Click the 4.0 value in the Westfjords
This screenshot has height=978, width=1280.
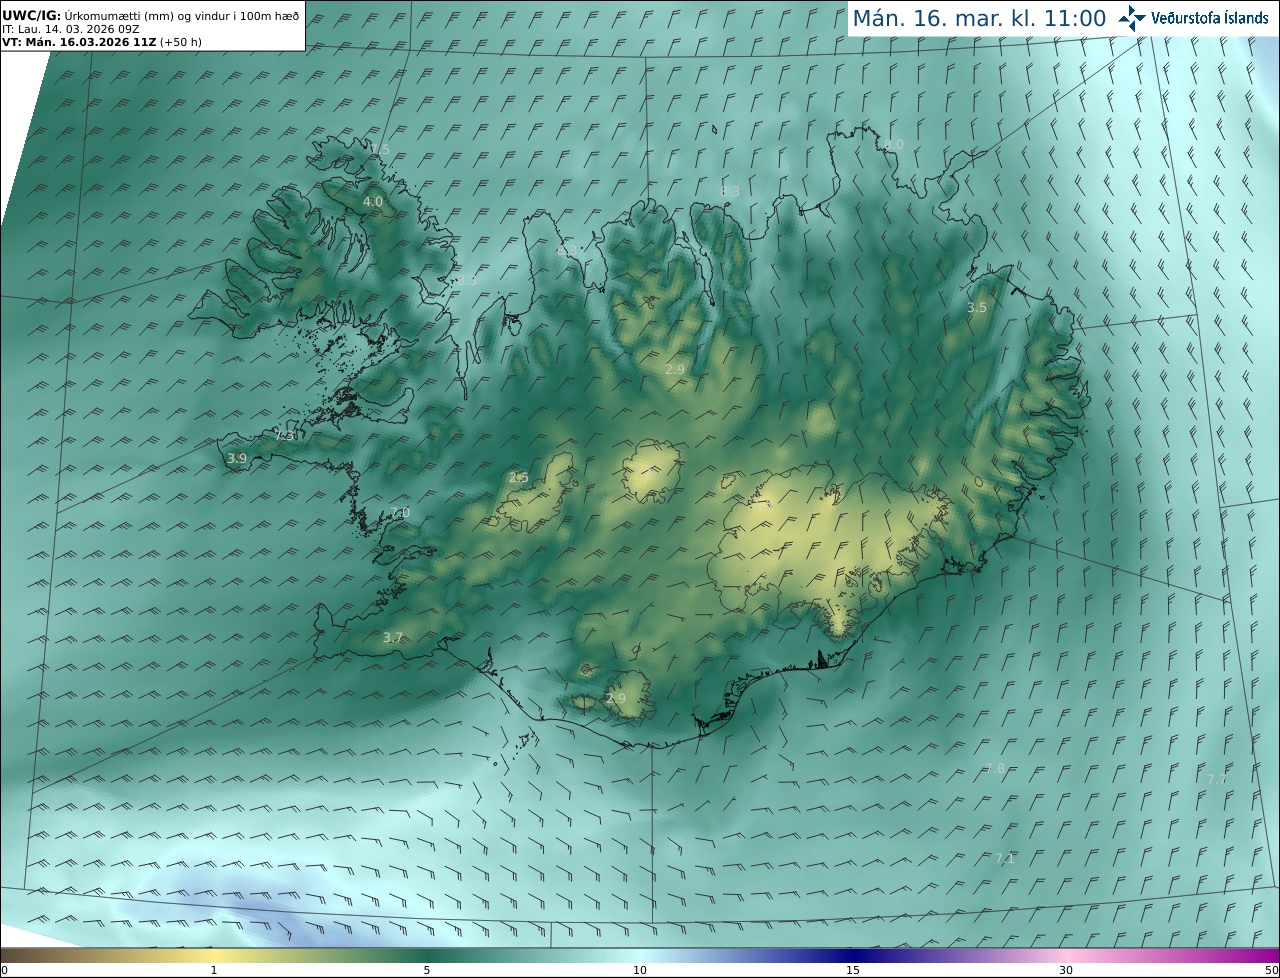pyautogui.click(x=373, y=202)
